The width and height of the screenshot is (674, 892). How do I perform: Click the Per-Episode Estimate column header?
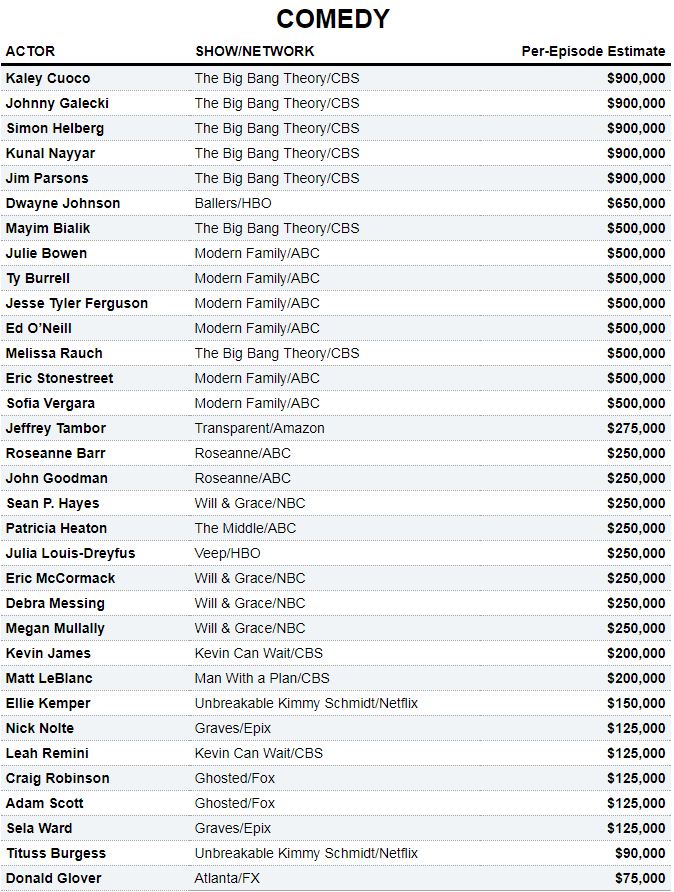[593, 51]
